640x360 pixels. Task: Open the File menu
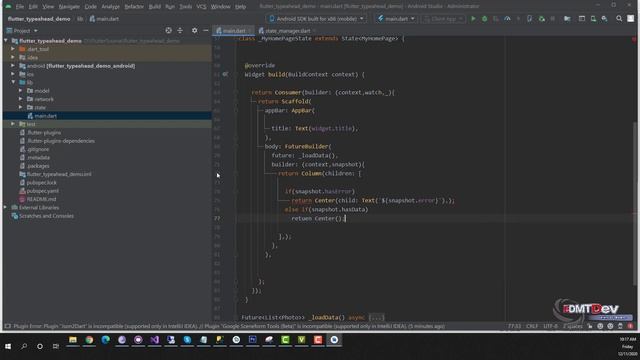coord(20,7)
